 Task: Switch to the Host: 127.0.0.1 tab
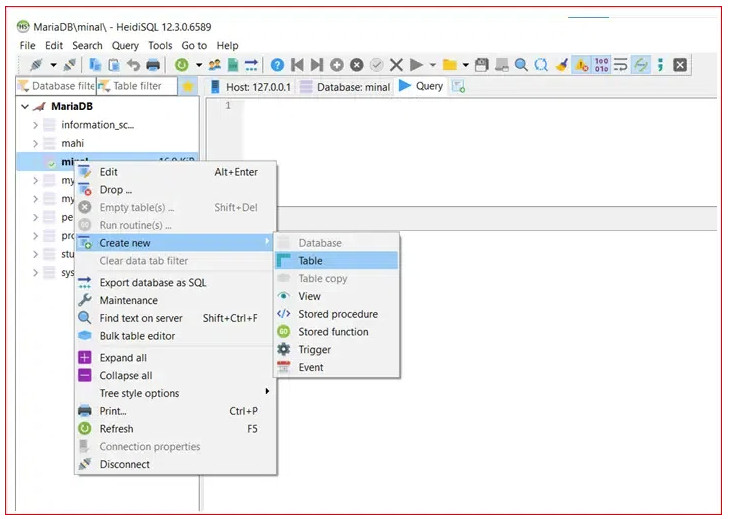[x=251, y=87]
